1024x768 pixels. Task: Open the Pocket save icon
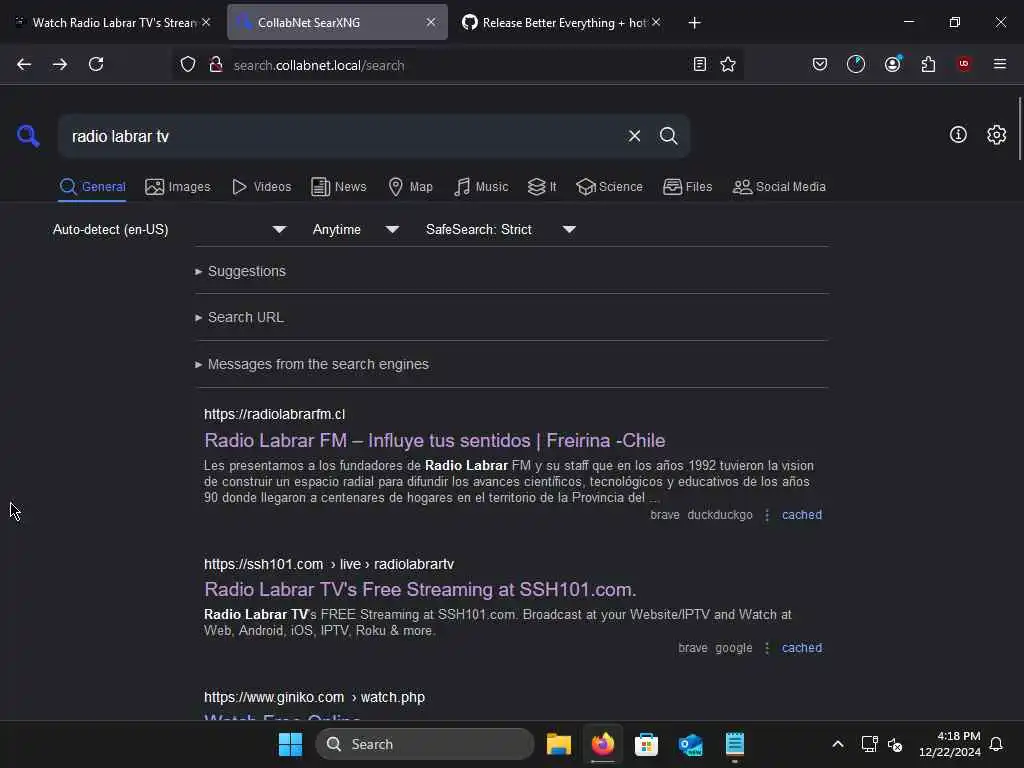[820, 64]
